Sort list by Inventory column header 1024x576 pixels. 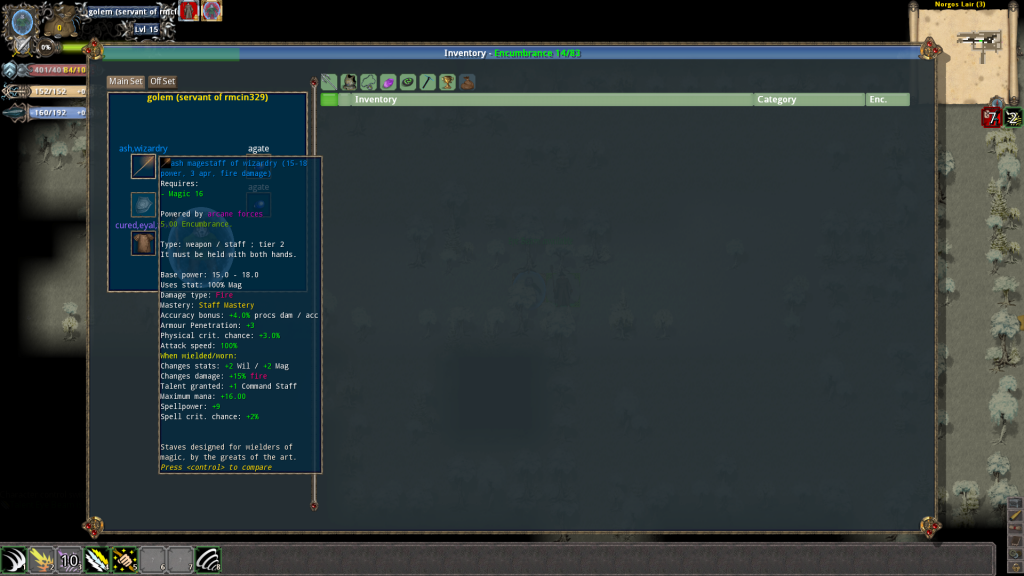click(x=552, y=99)
